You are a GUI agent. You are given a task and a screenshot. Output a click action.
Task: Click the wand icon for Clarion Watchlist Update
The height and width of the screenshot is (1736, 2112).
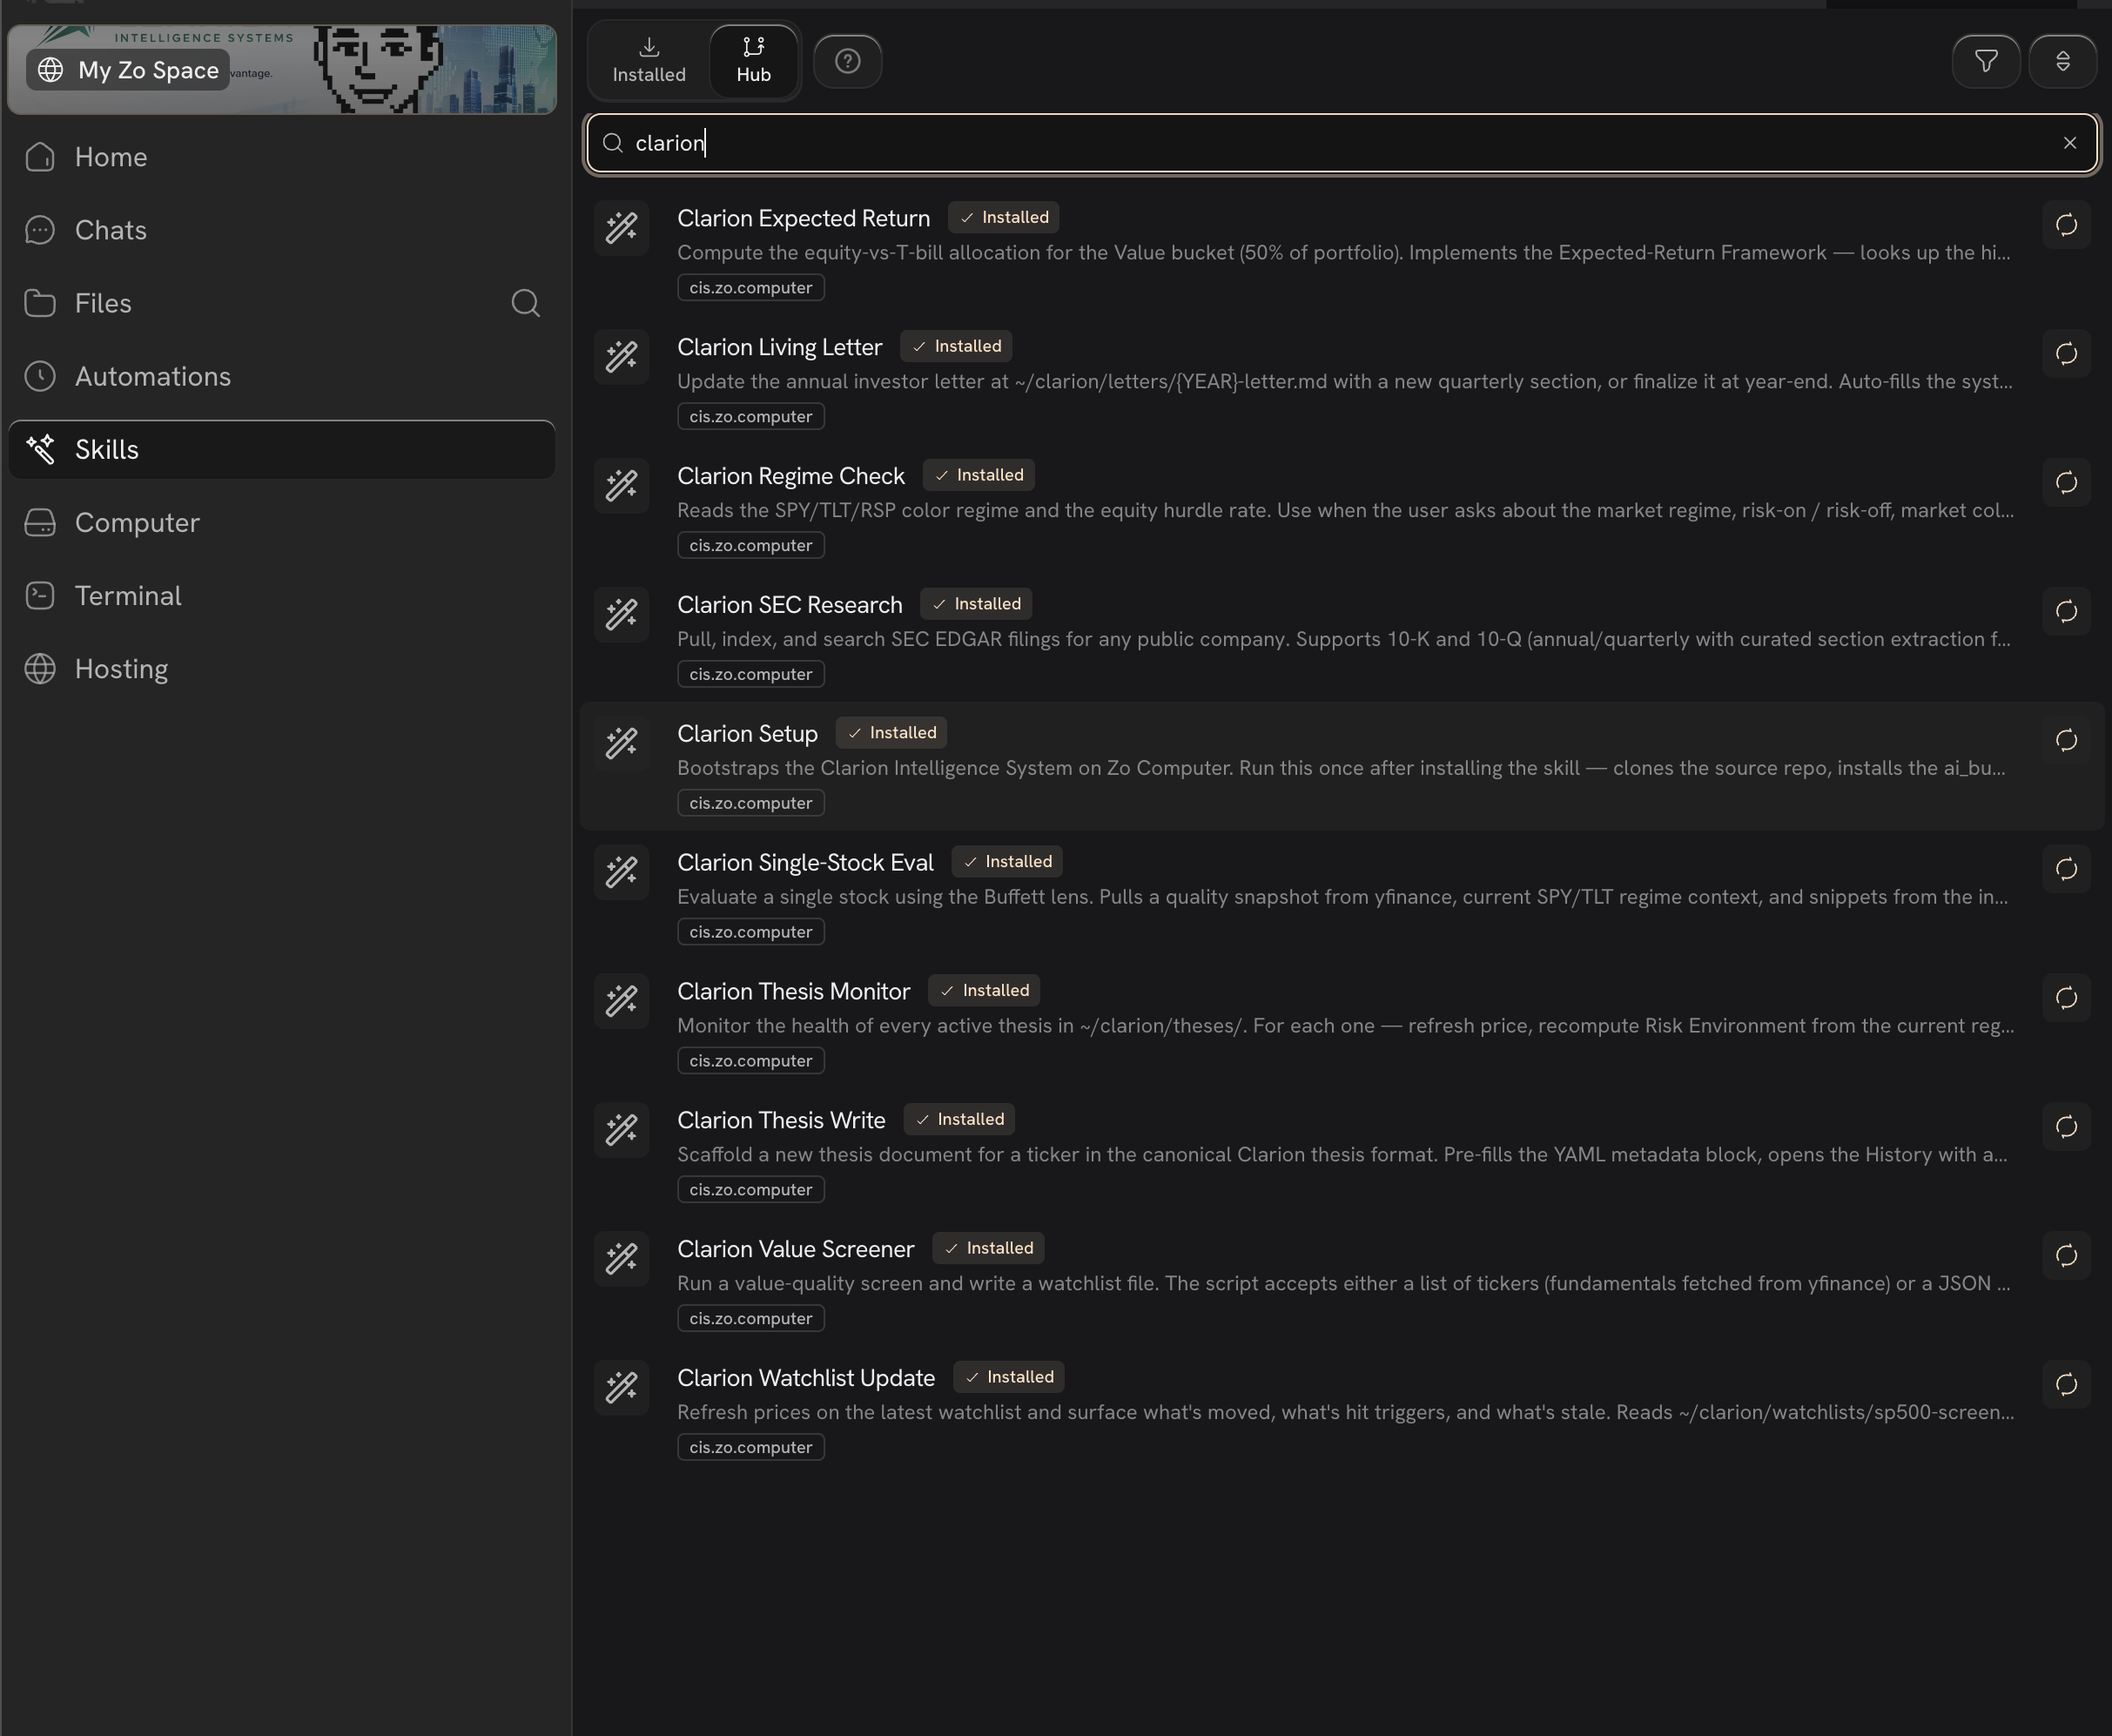tap(622, 1388)
